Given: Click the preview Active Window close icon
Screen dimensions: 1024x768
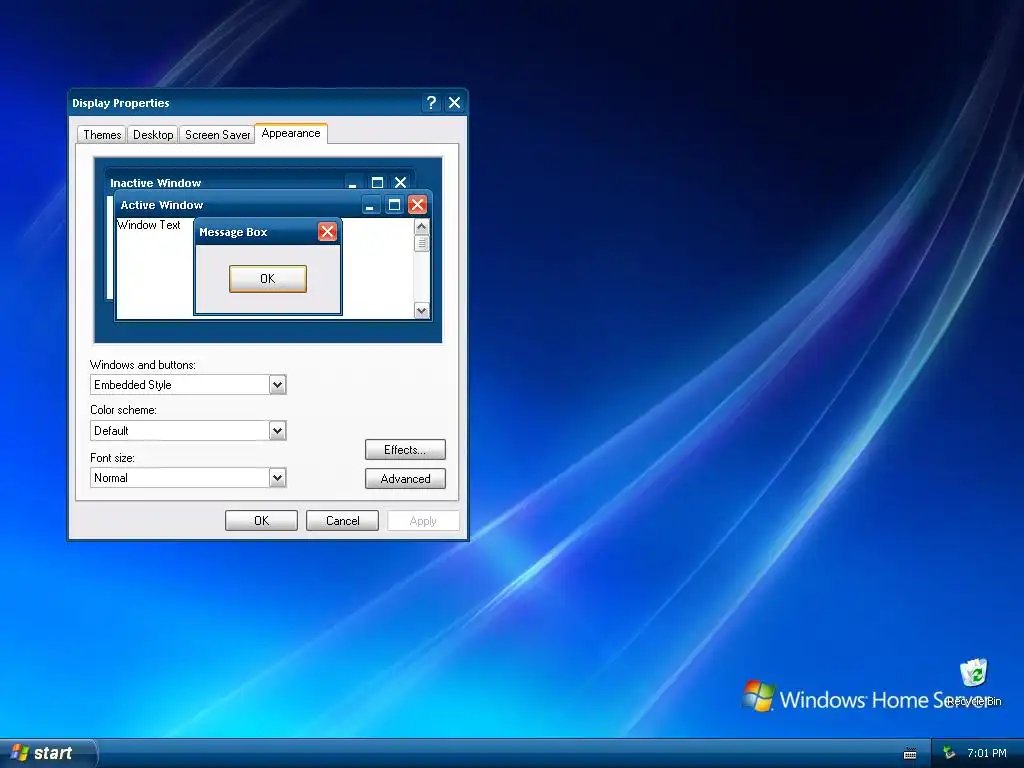Looking at the screenshot, I should tap(417, 205).
